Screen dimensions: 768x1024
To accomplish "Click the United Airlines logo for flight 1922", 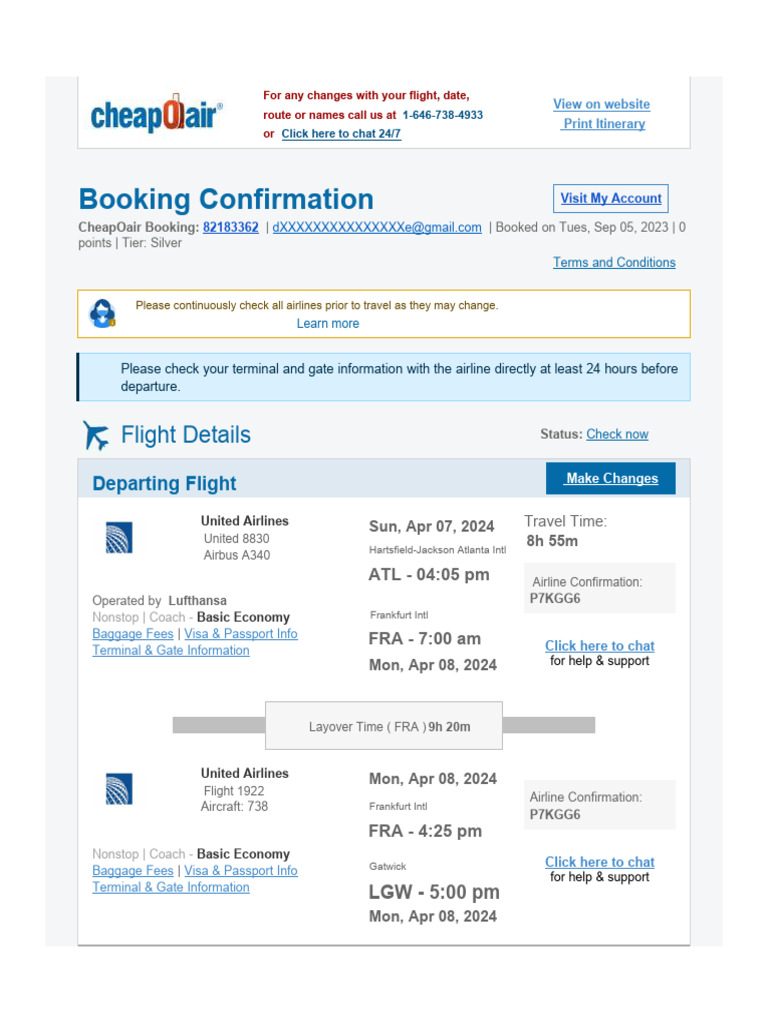I will tap(119, 790).
